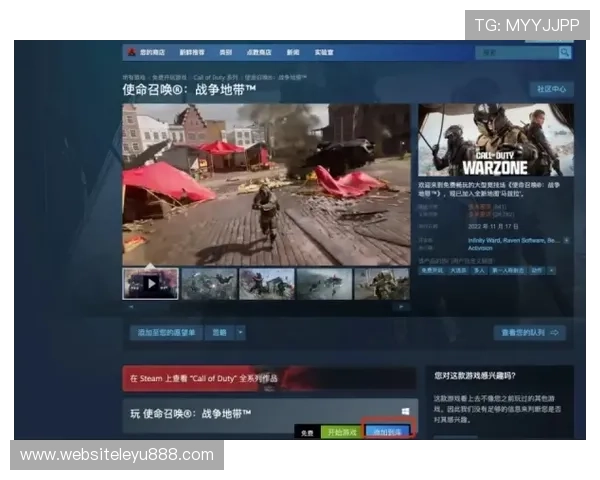The height and width of the screenshot is (480, 600).
Task: Open the dropdown arrow next to 忽略
Action: [x=241, y=332]
